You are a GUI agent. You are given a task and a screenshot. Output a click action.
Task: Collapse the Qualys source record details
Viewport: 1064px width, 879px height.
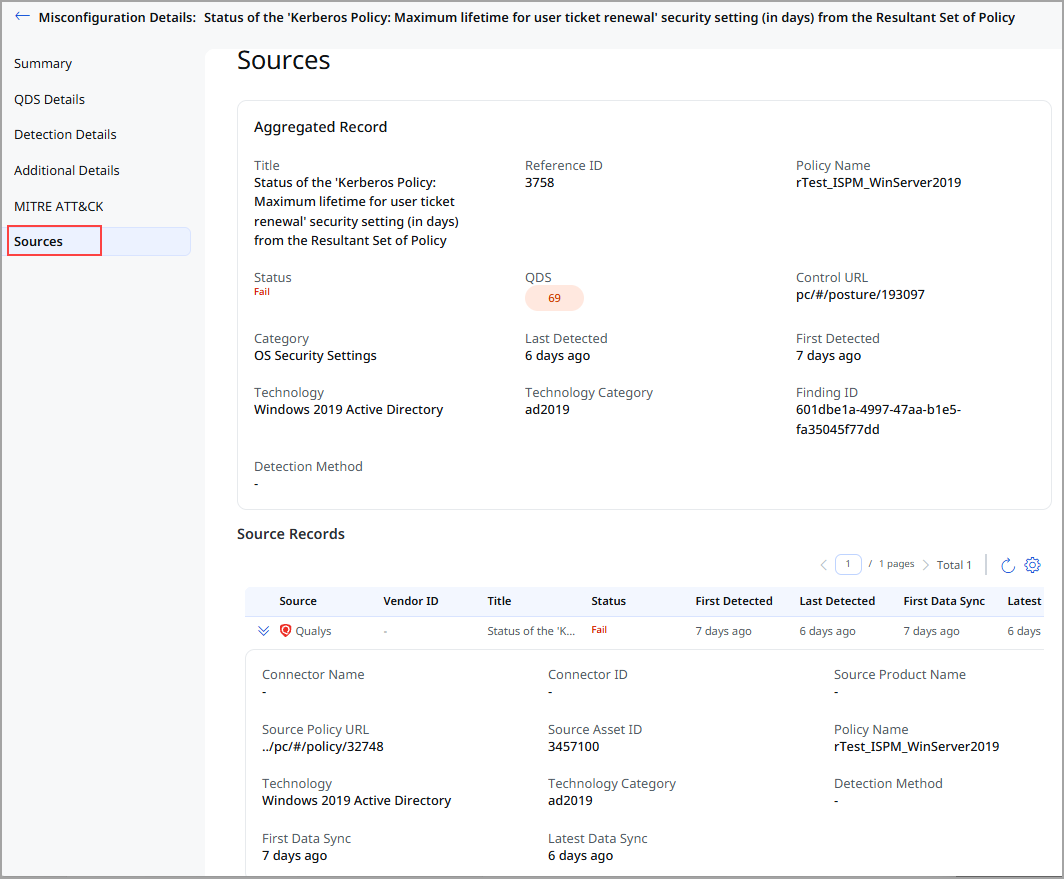pos(263,630)
